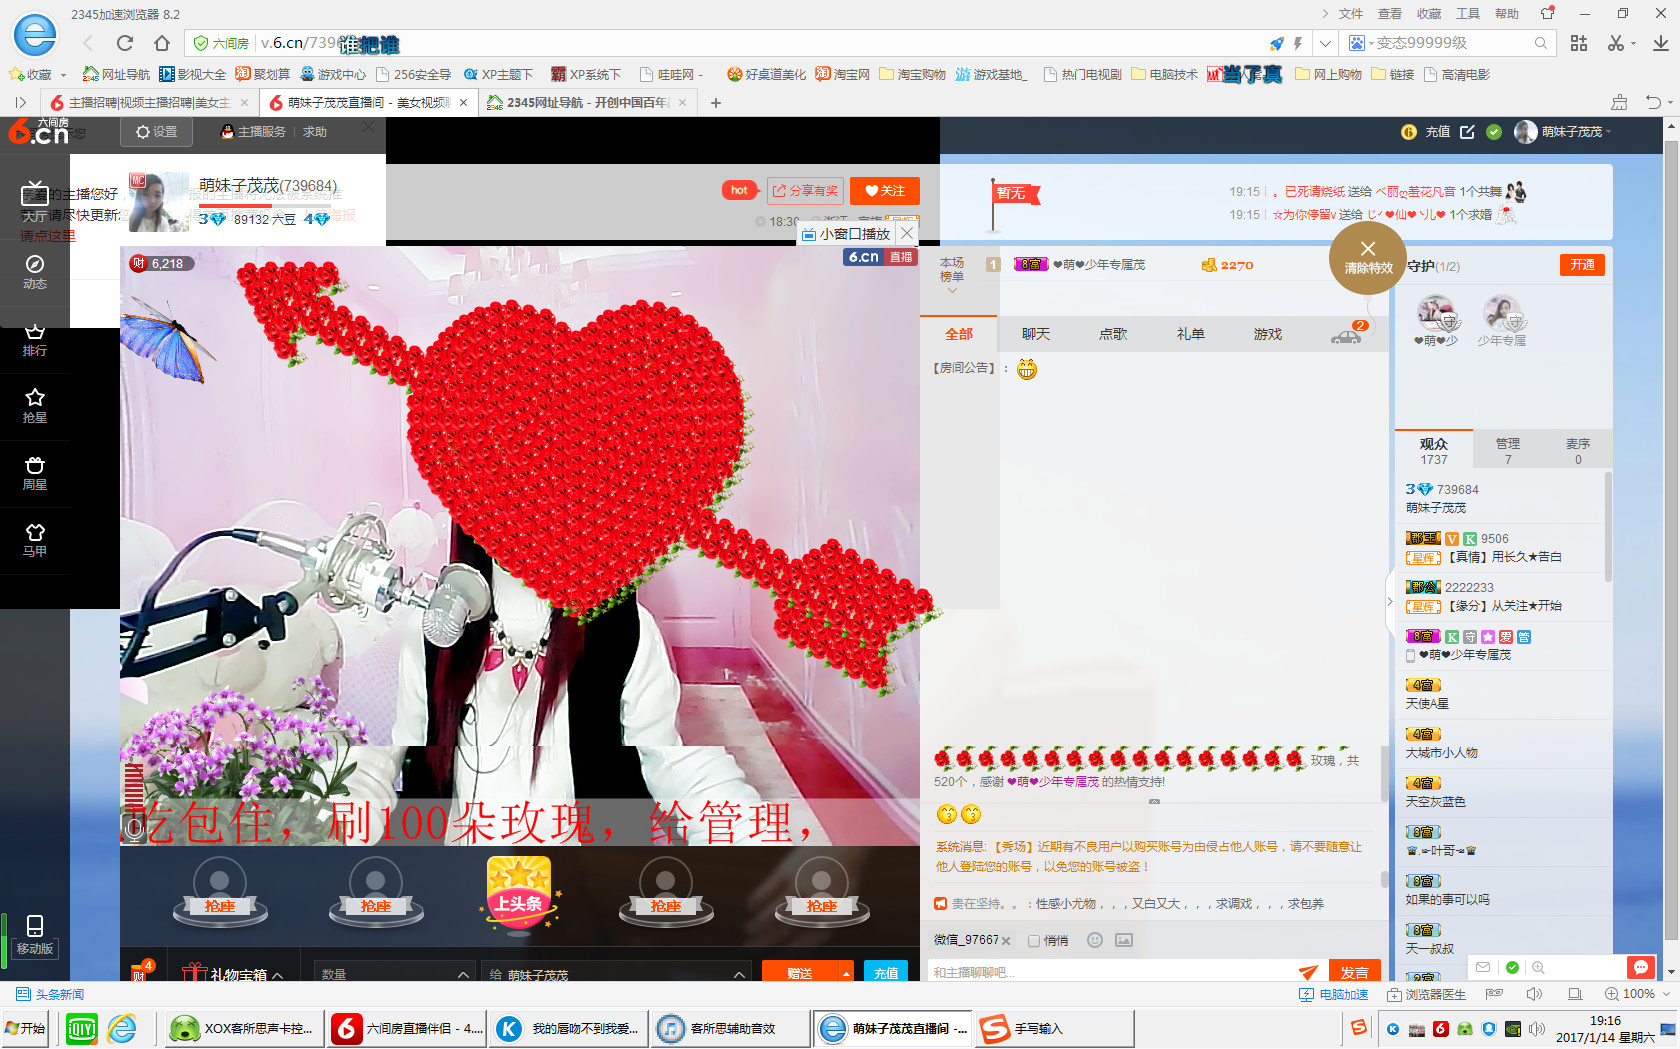This screenshot has height=1049, width=1680.
Task: Open the 排行 ranking sidebar icon
Action: click(x=35, y=338)
